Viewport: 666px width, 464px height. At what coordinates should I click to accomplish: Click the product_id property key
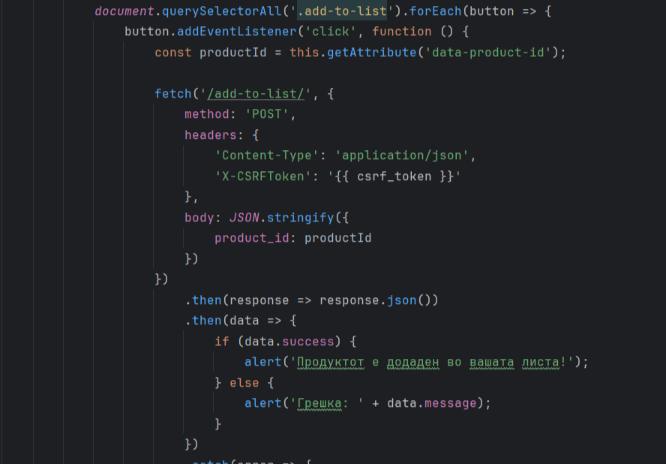252,238
